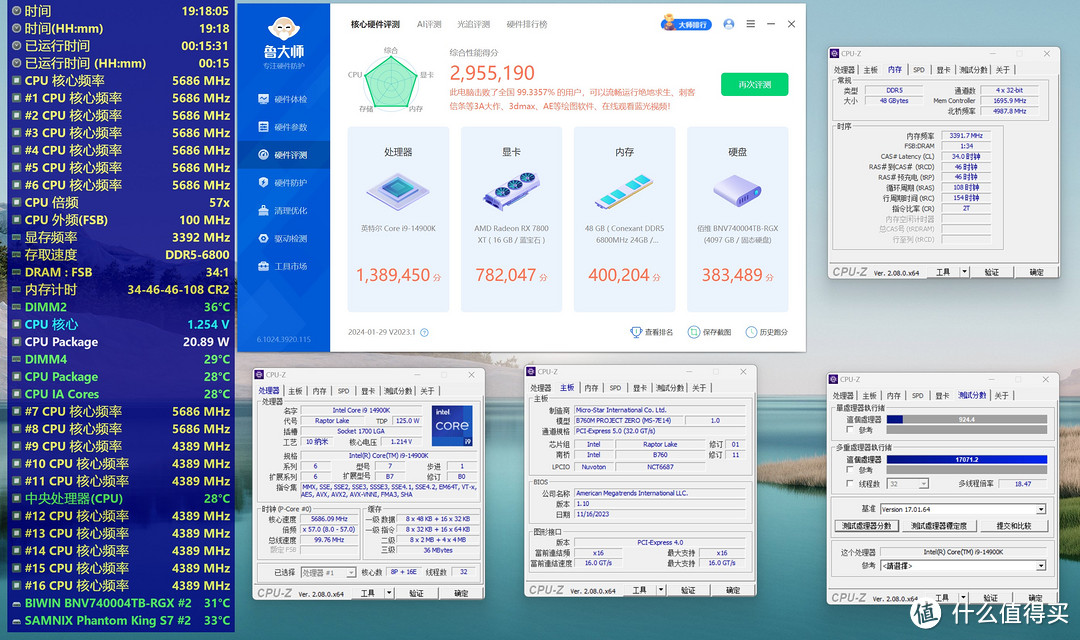Click CPU-Z title icon in mainboard window
1080x640 pixels.
pos(531,371)
